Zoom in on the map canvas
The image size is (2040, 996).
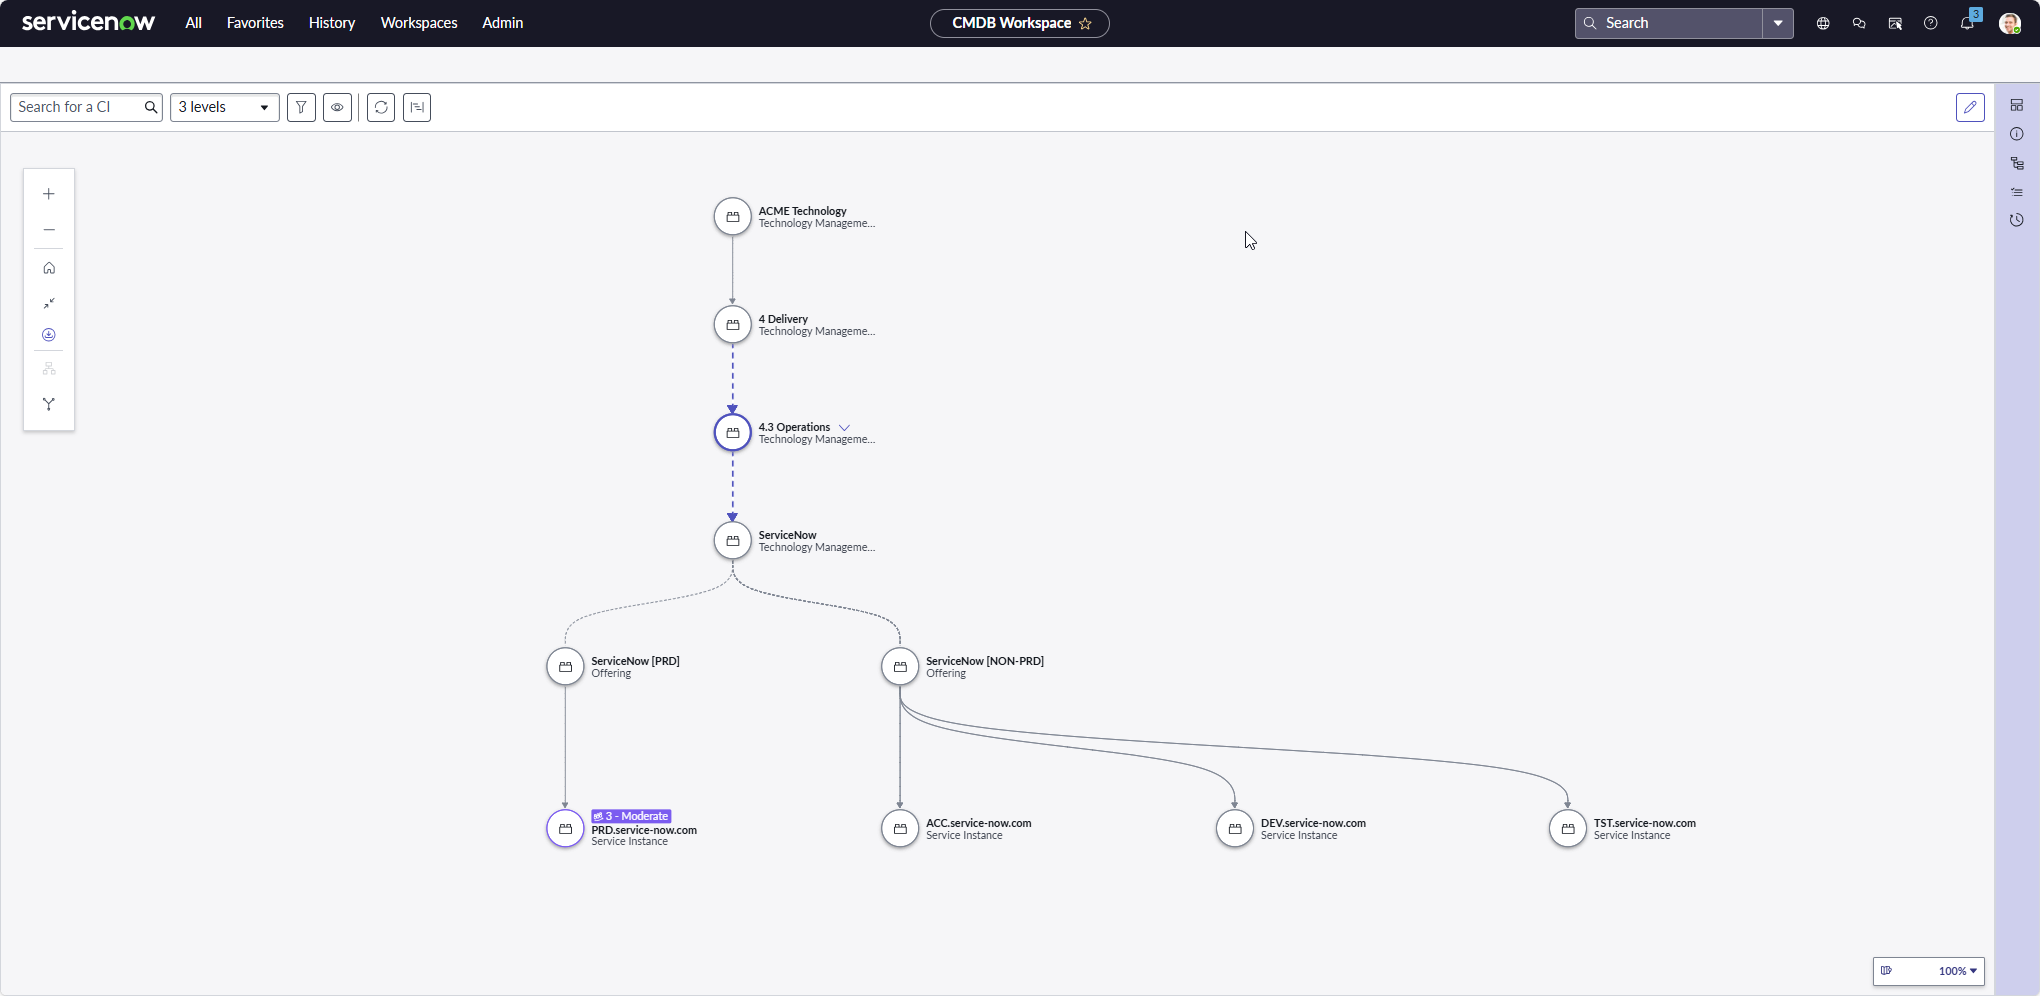(48, 194)
